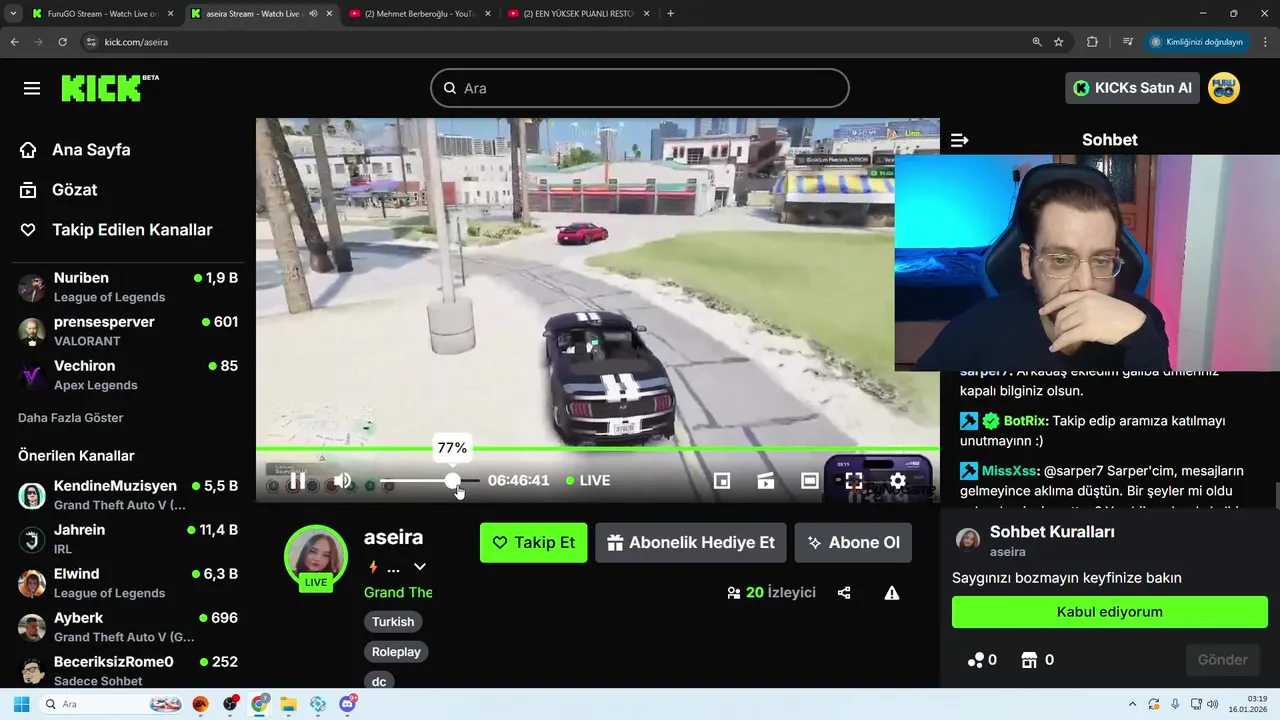Open player settings gear icon
Screen dimensions: 1280x720
[898, 481]
